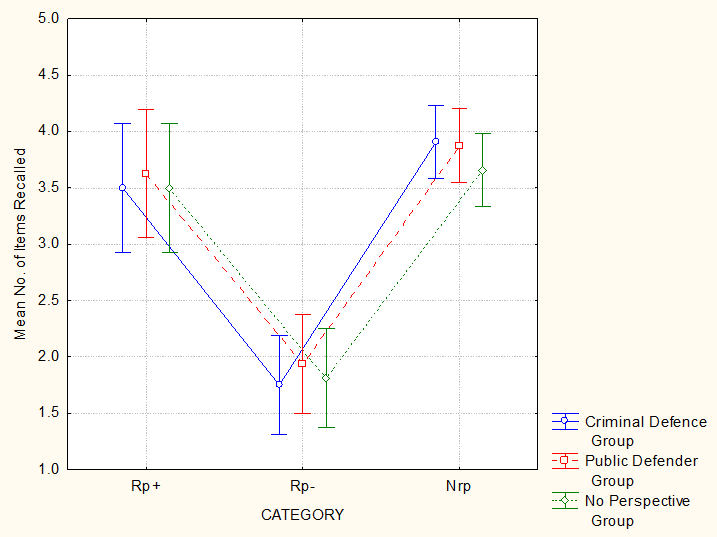Click the blue circle data point at Rp+
The image size is (717, 537).
tap(123, 188)
